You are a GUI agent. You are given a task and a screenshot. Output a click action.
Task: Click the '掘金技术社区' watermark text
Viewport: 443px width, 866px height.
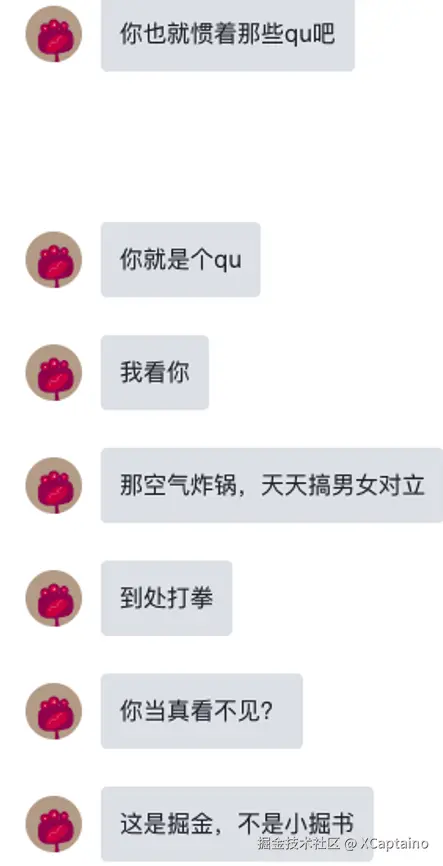tap(299, 843)
